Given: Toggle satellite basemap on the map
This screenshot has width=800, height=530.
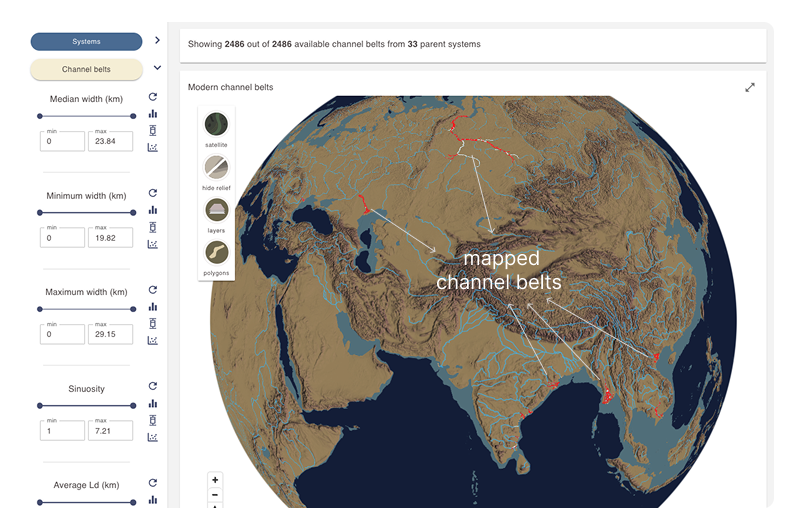Looking at the screenshot, I should [x=216, y=124].
